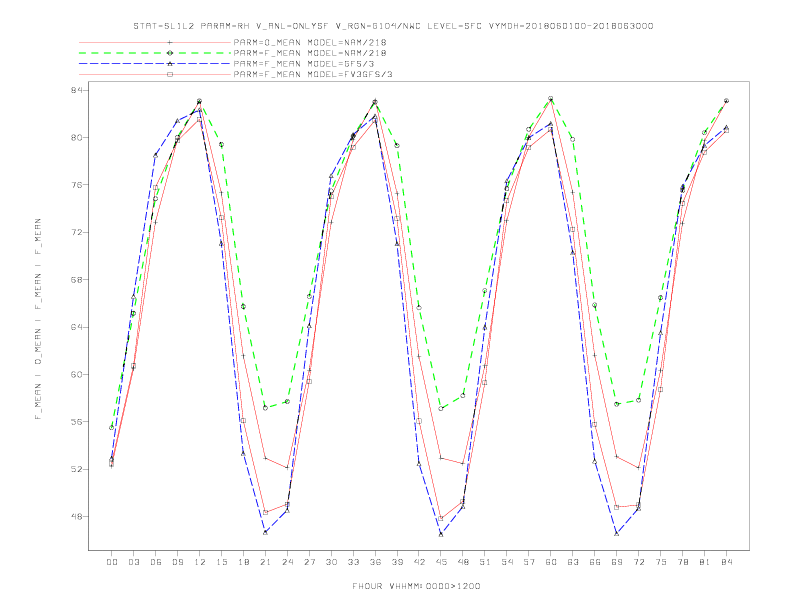Viewport: 792px width, 612px height.
Task: Click x-axis forecast hour label 63
Action: [573, 562]
